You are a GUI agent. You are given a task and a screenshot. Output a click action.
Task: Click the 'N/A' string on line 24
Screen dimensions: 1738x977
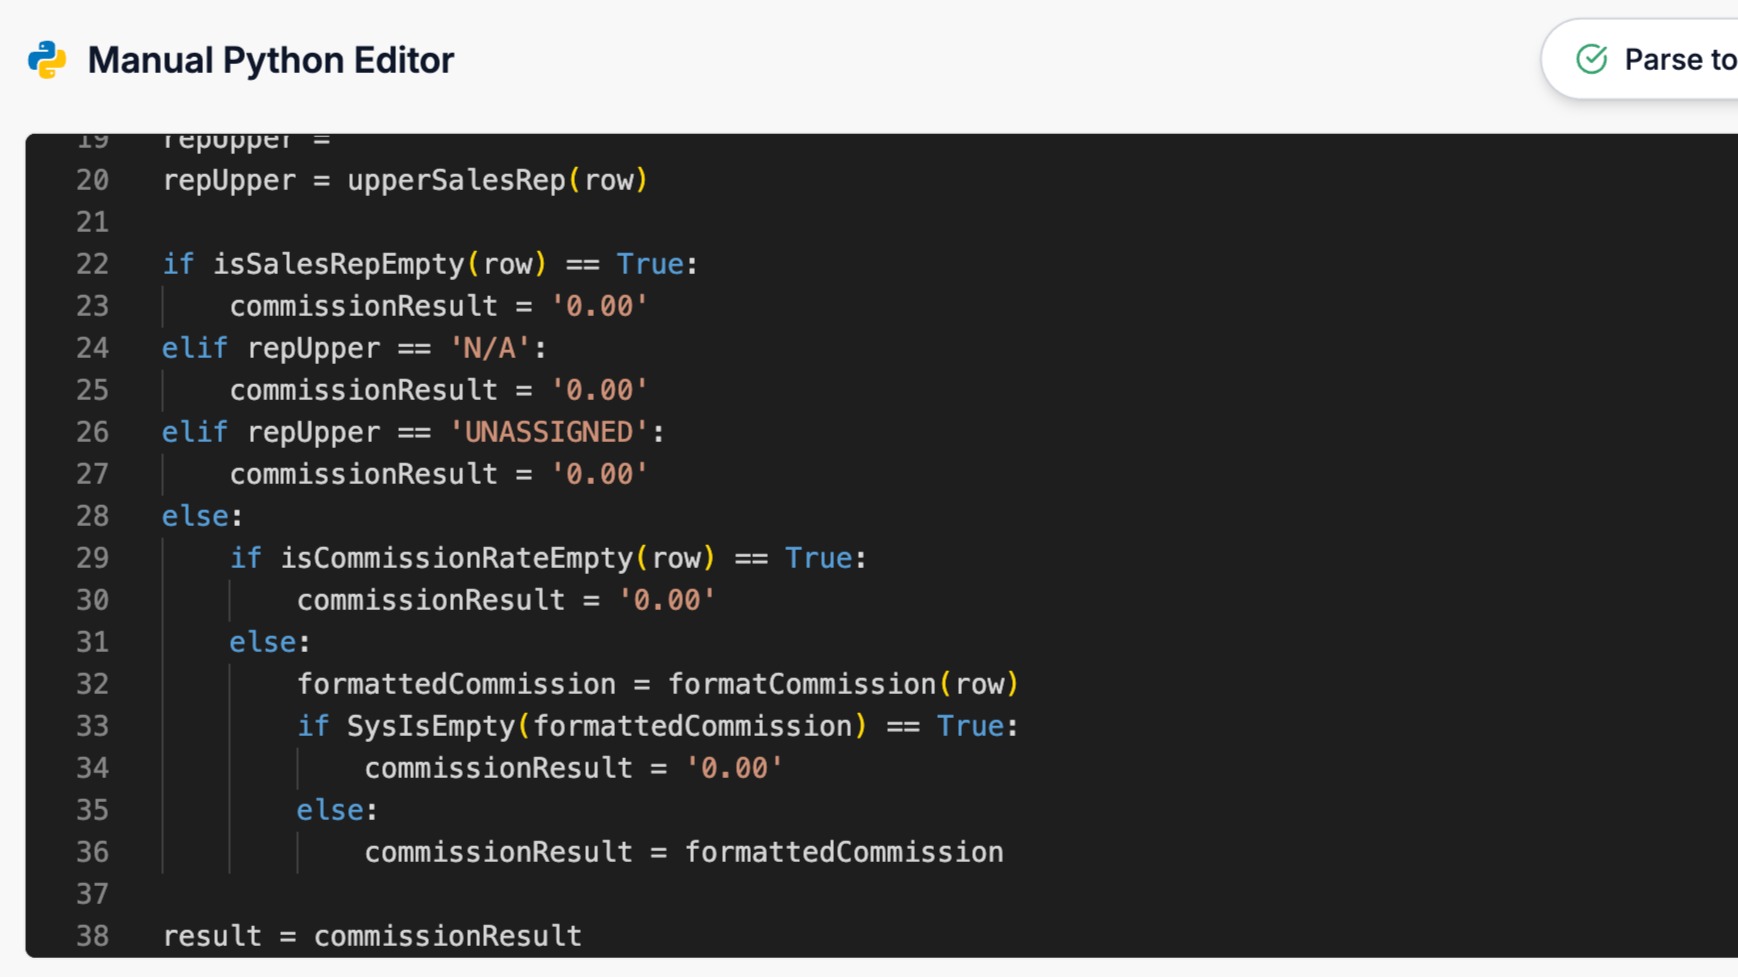[x=490, y=348]
